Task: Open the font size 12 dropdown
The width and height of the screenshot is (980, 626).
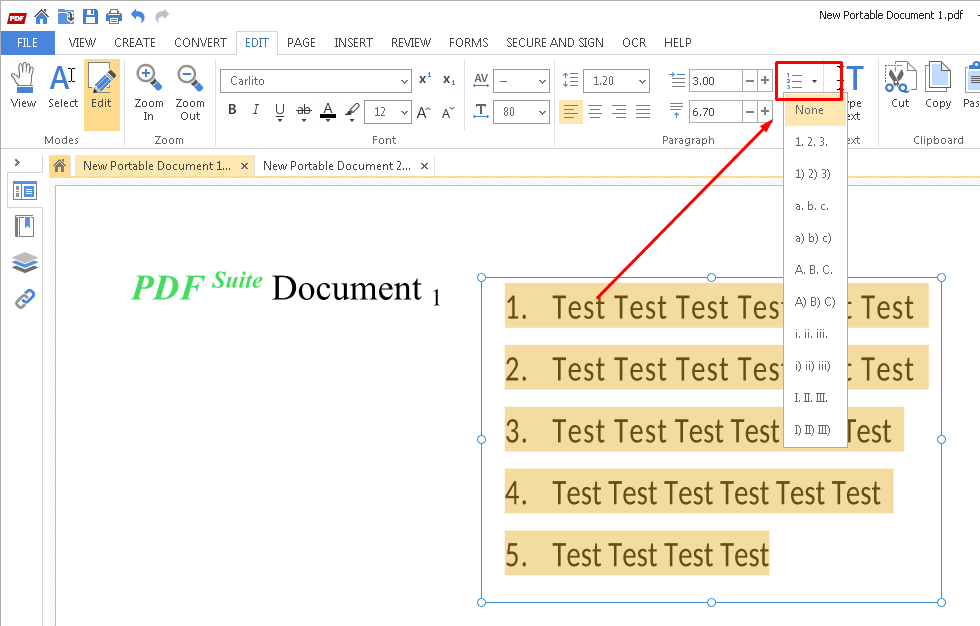Action: coord(404,112)
